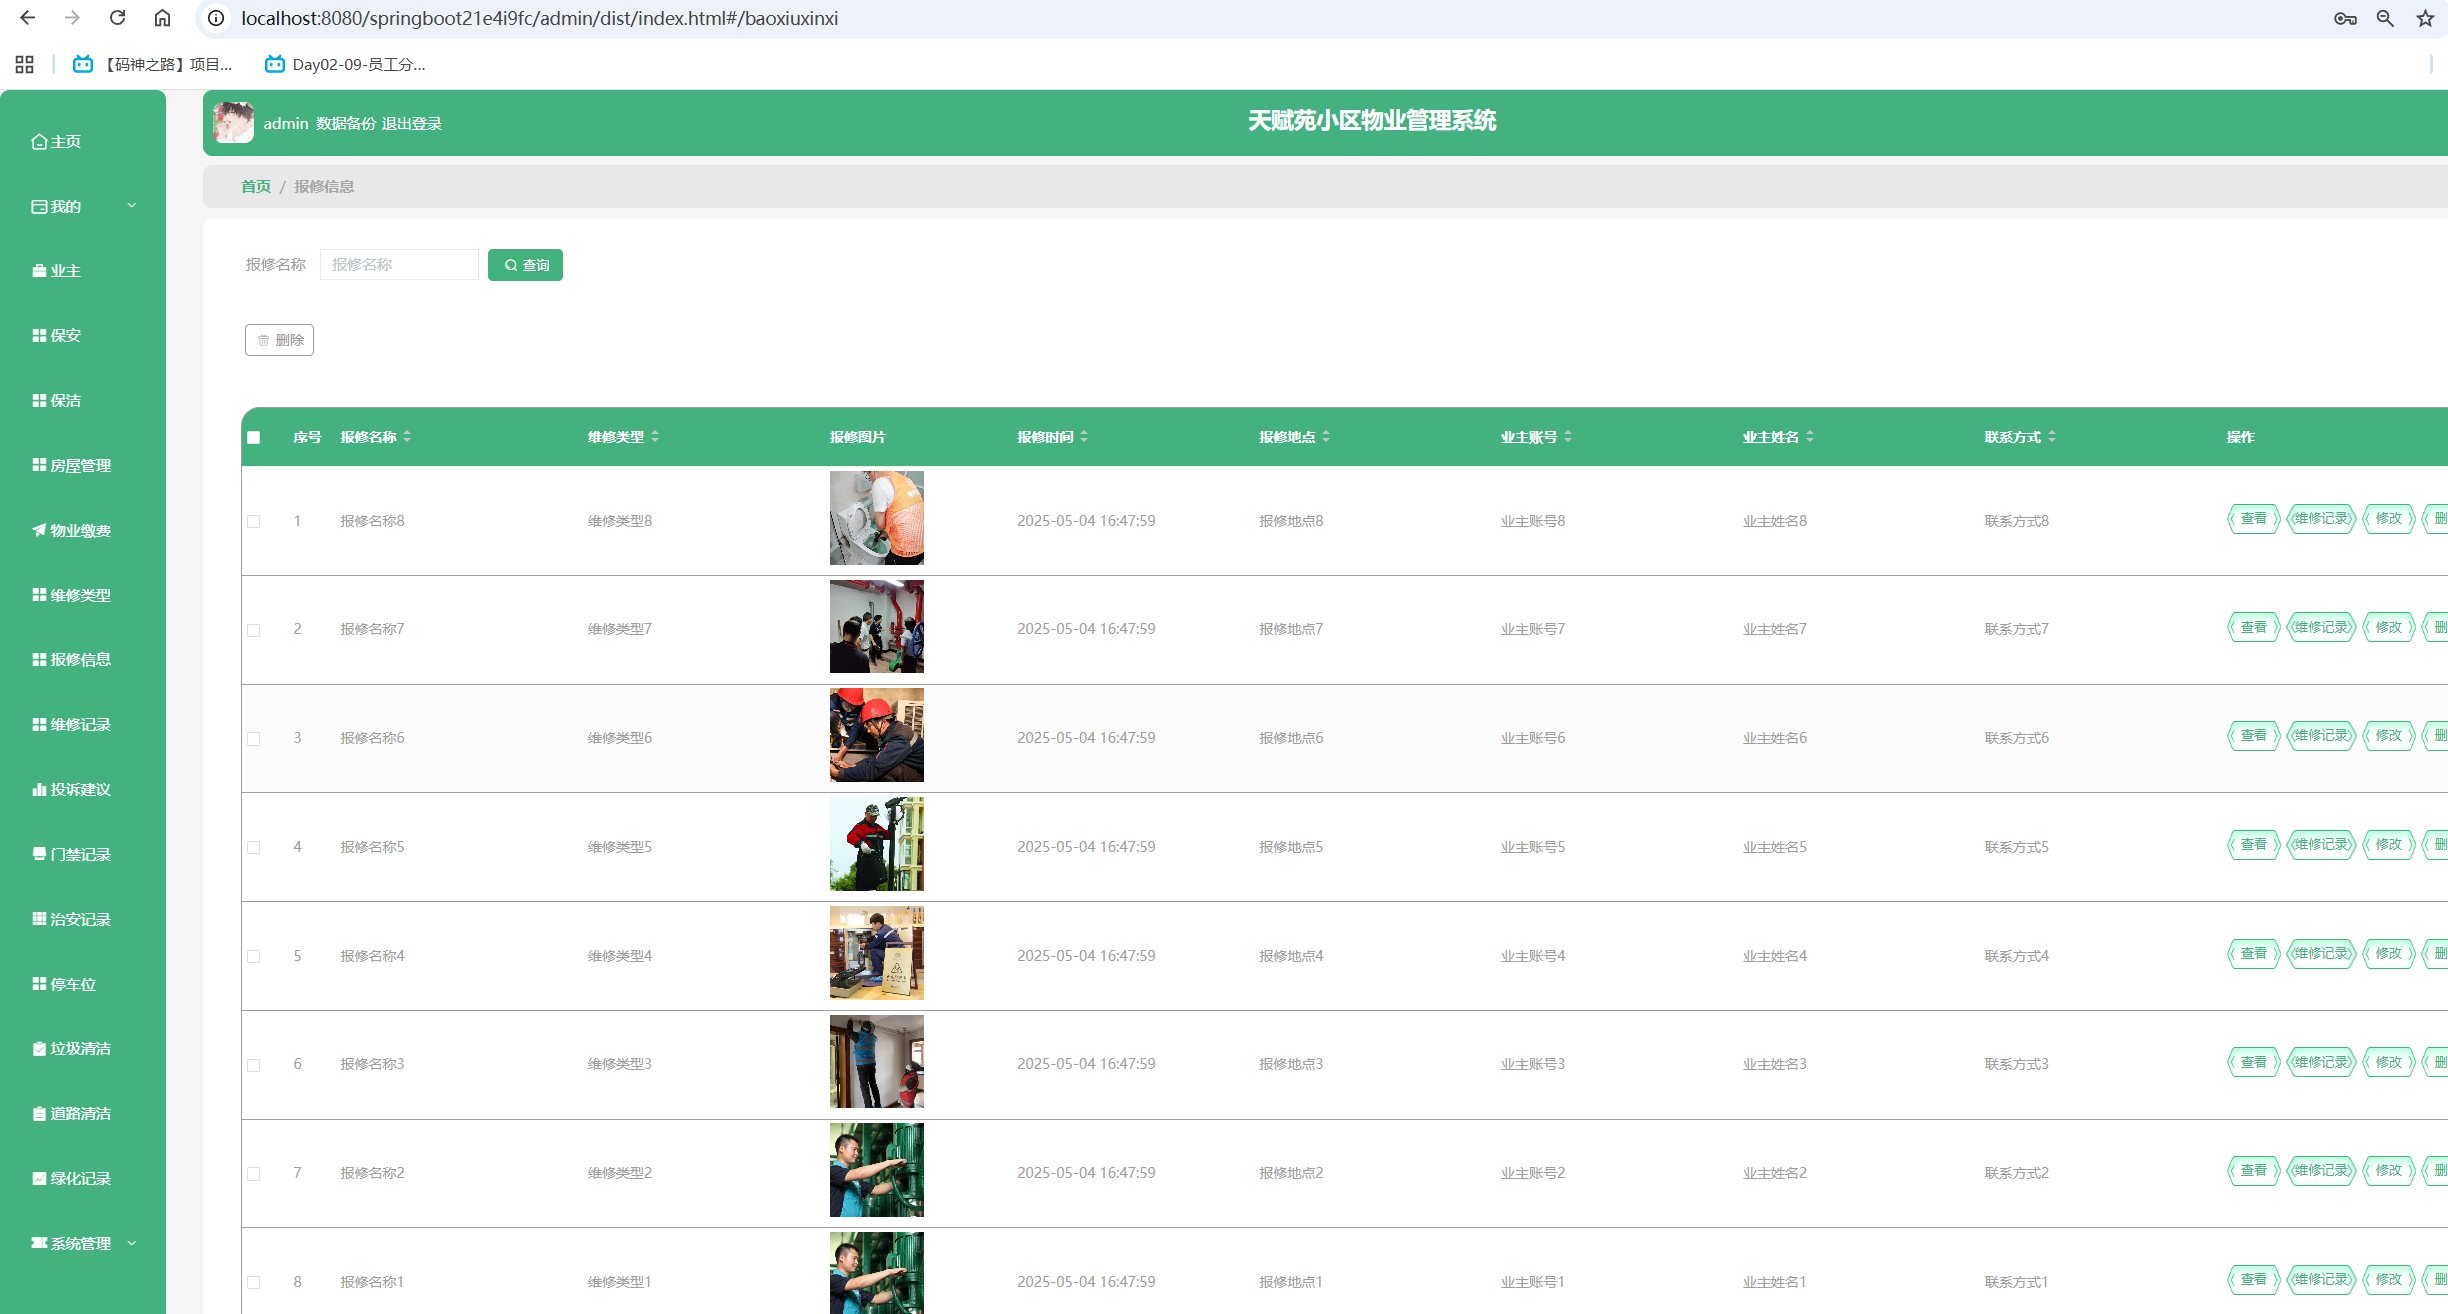Open the 房屋管理 menu item
This screenshot has width=2448, height=1314.
tap(80, 465)
